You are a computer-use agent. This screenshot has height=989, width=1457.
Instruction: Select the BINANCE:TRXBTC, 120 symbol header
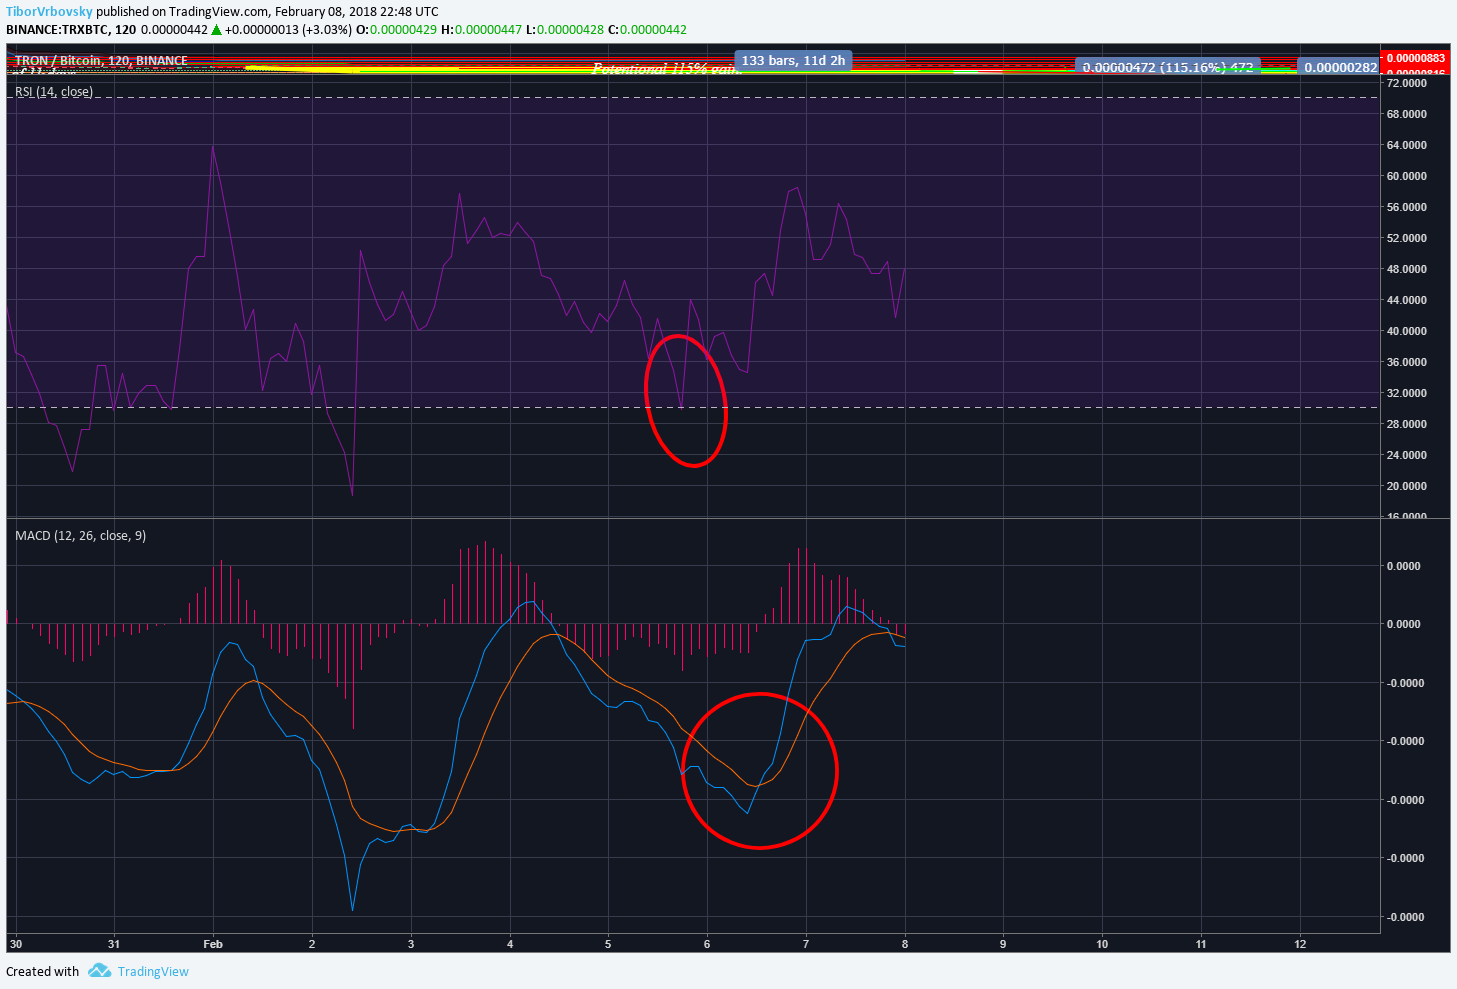pos(71,30)
